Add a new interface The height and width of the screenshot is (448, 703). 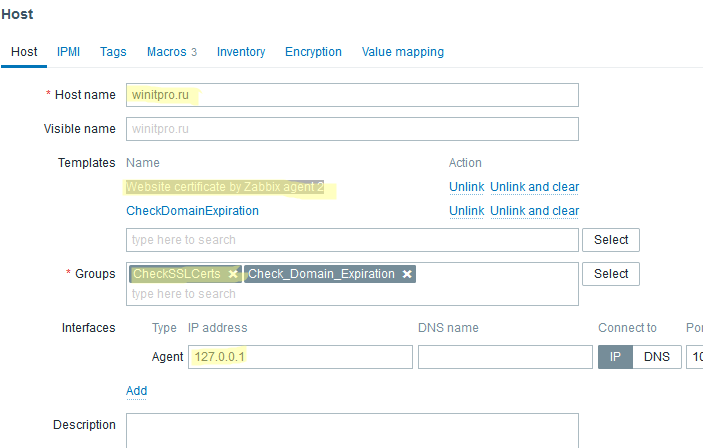point(136,391)
